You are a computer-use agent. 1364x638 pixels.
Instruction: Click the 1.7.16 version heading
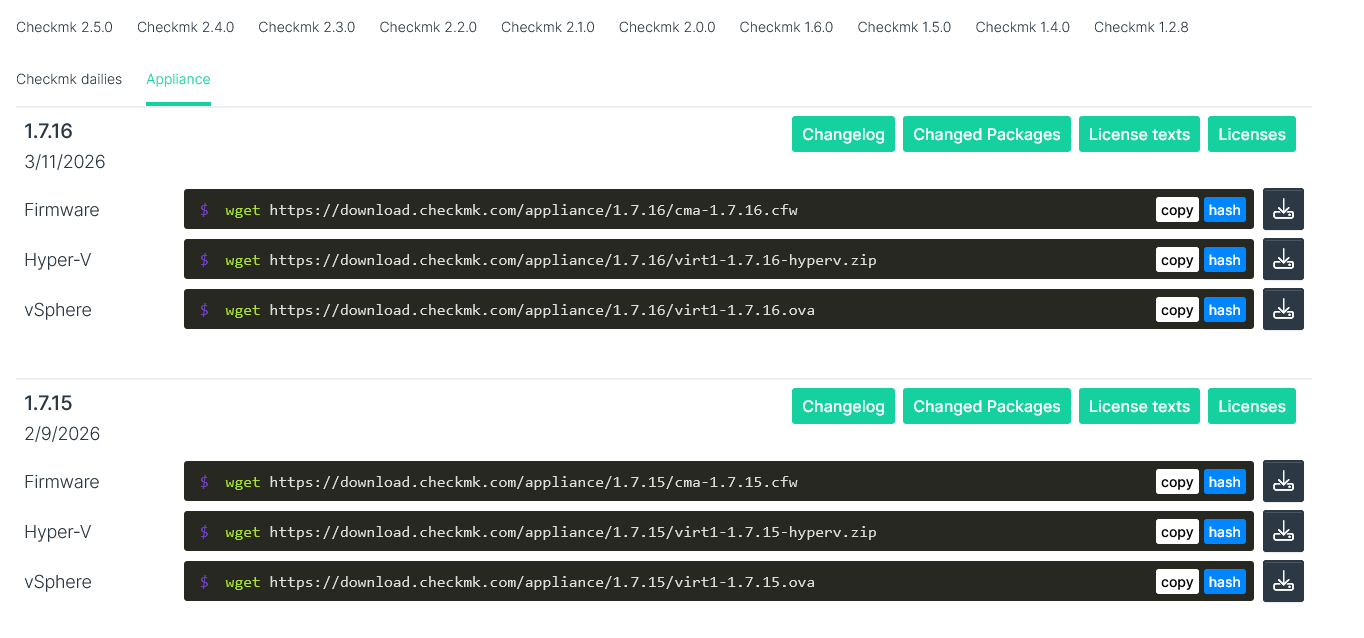[x=49, y=131]
